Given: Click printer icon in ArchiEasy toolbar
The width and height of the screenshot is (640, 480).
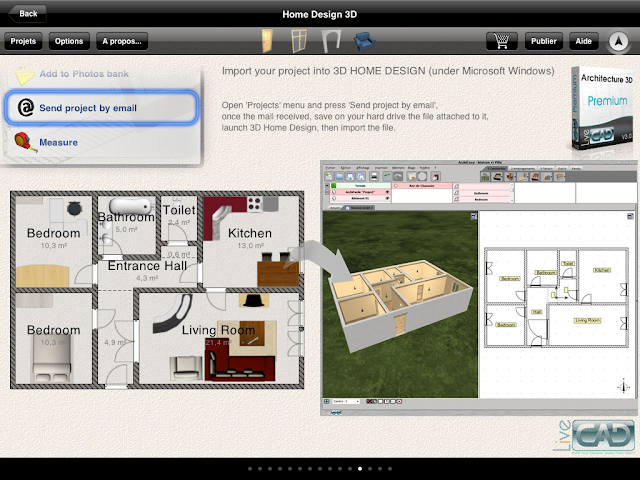Looking at the screenshot, I should click(374, 176).
